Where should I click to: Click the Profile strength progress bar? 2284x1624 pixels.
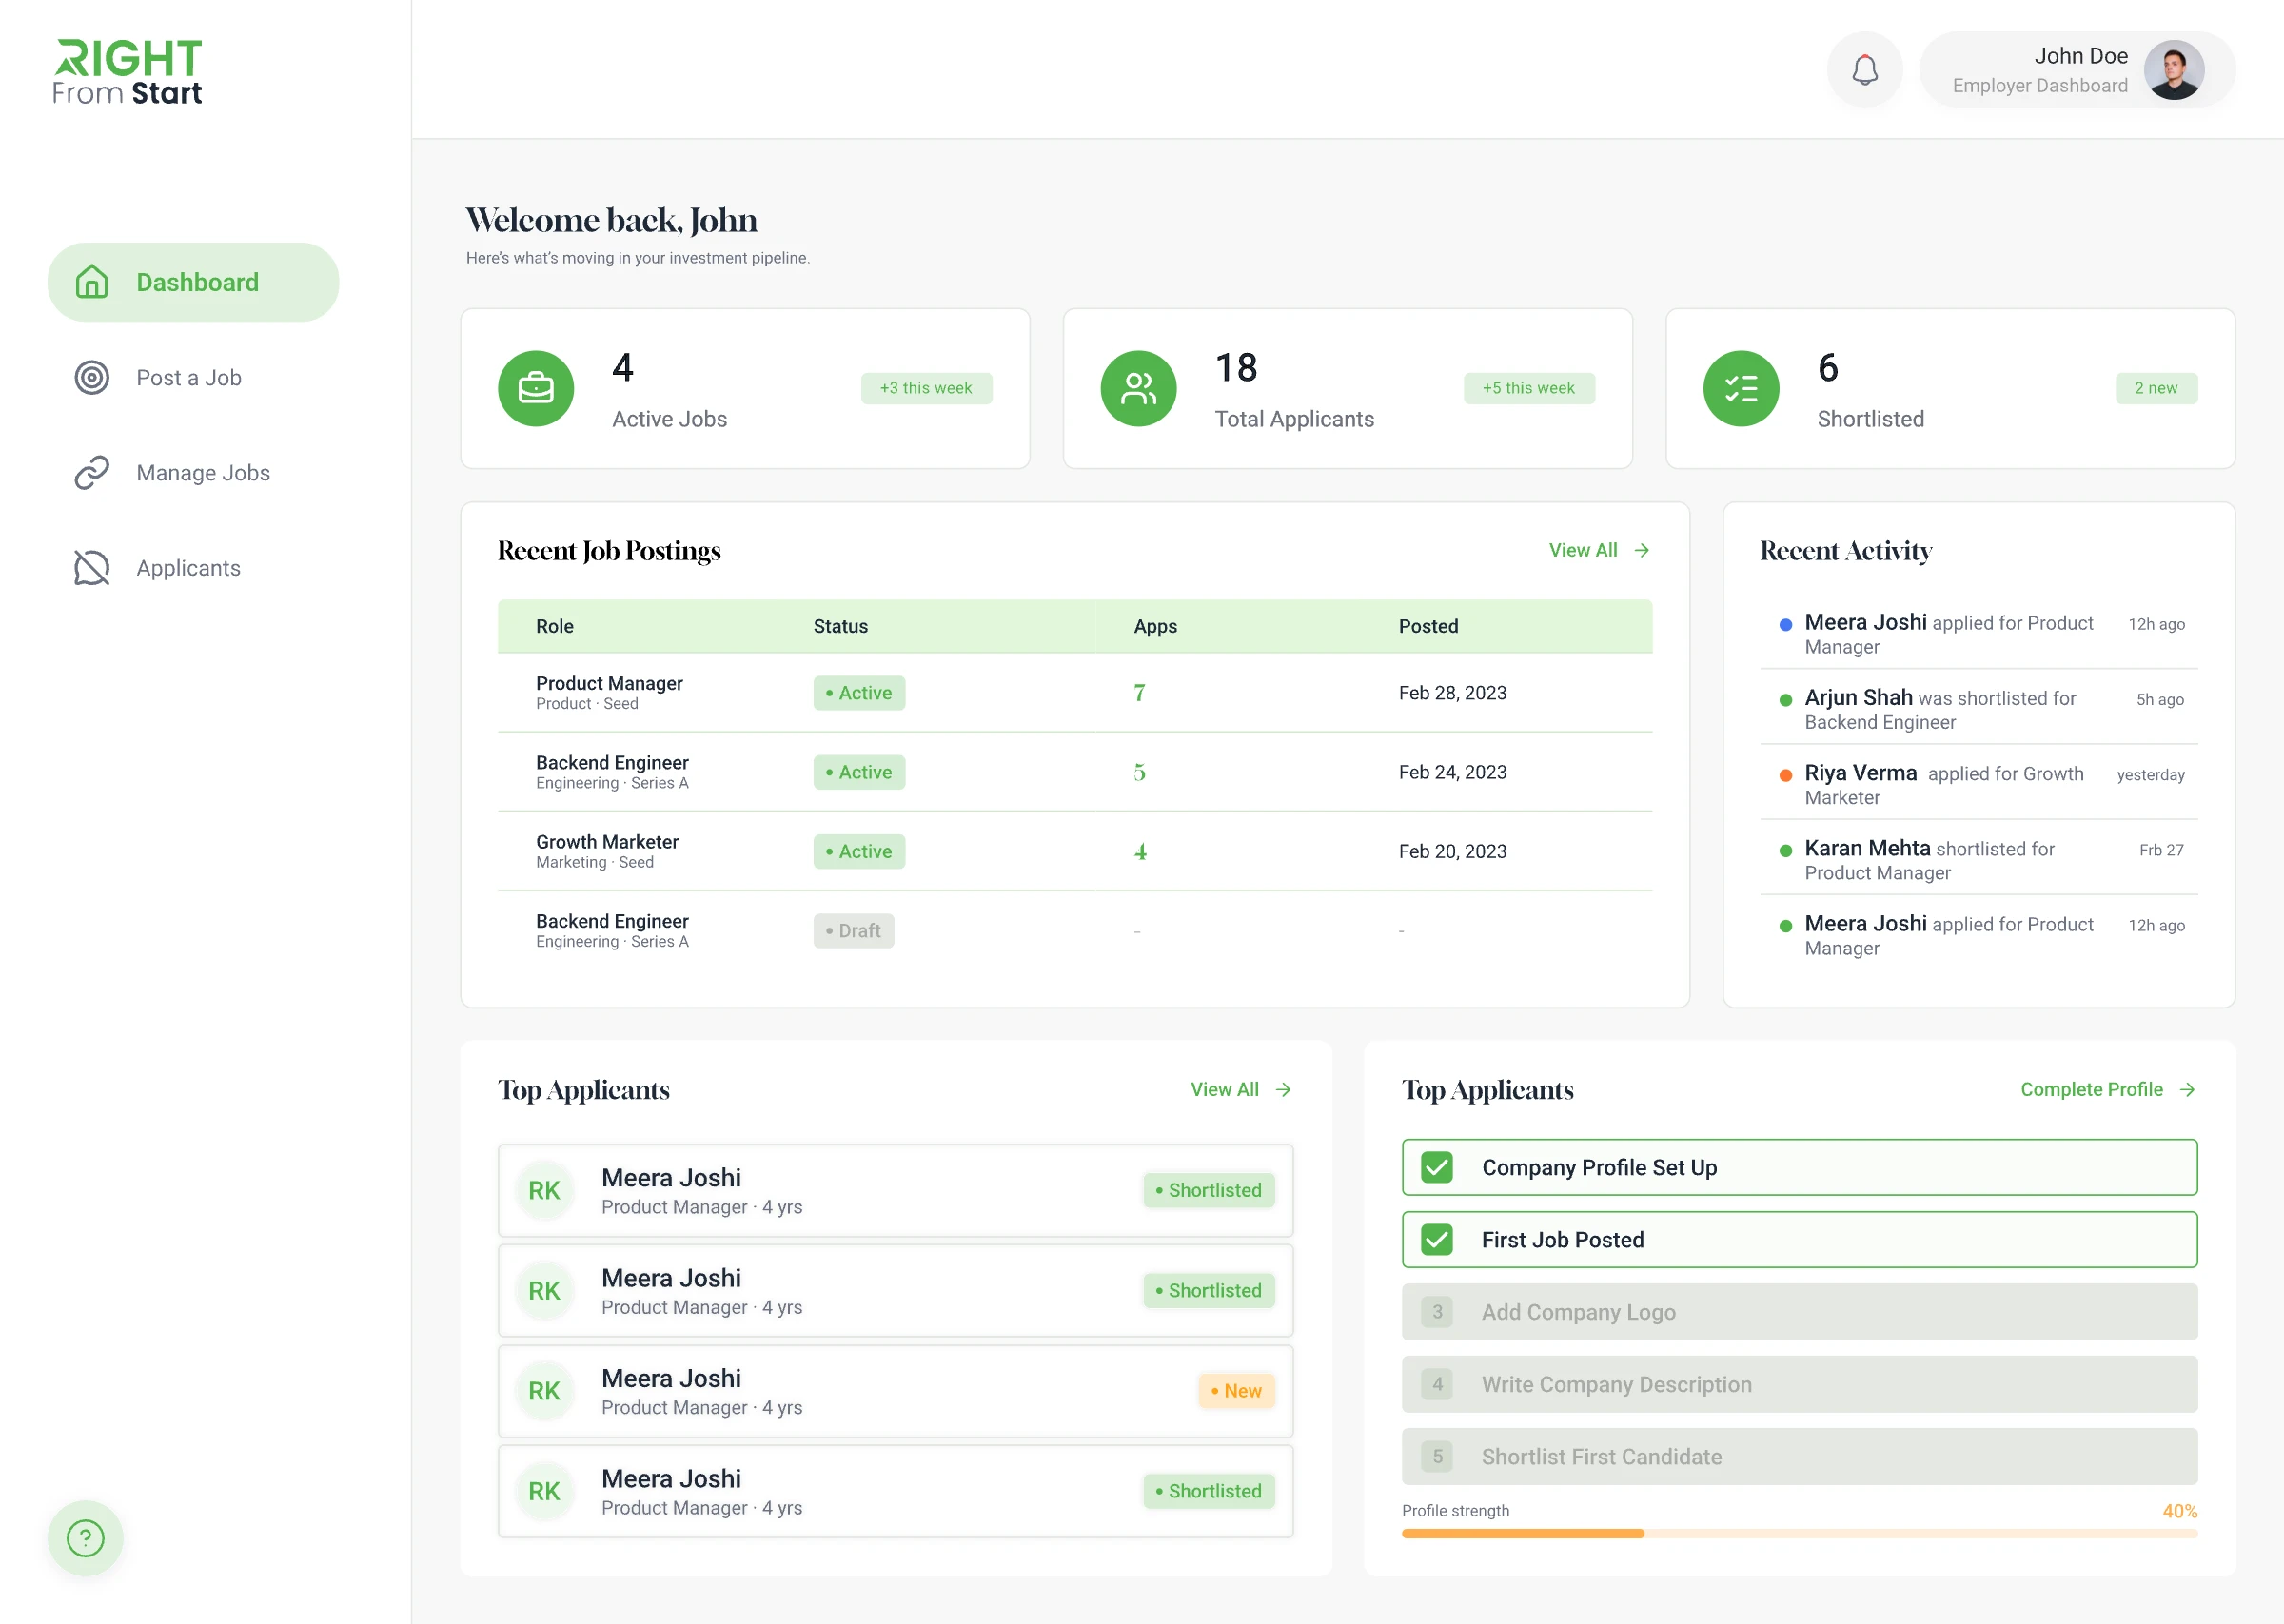tap(1799, 1533)
